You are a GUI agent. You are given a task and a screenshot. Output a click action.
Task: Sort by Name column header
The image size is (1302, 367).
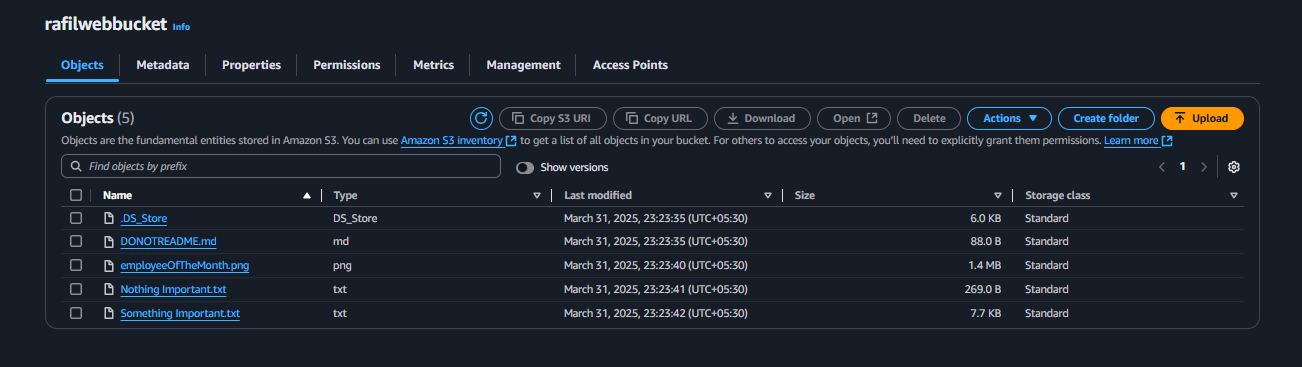(117, 196)
